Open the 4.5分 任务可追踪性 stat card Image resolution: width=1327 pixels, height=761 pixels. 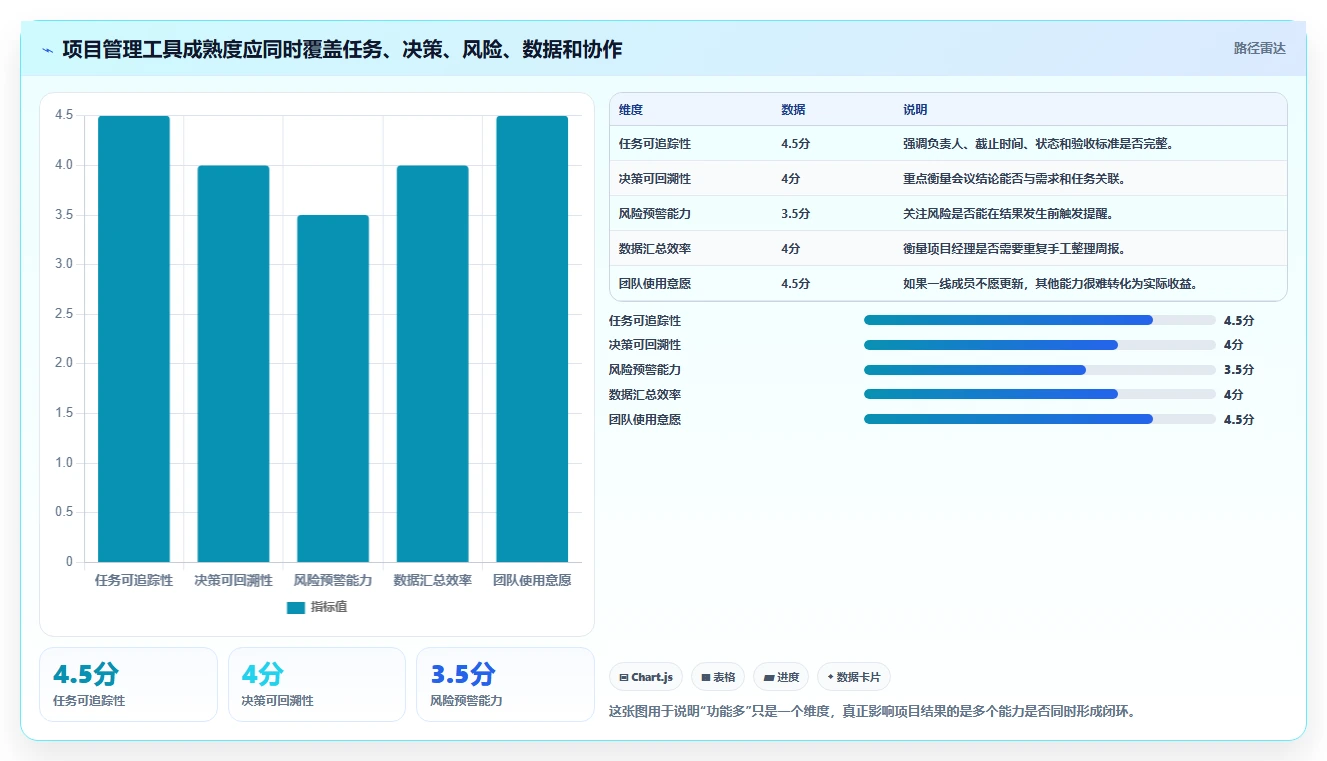[x=128, y=684]
